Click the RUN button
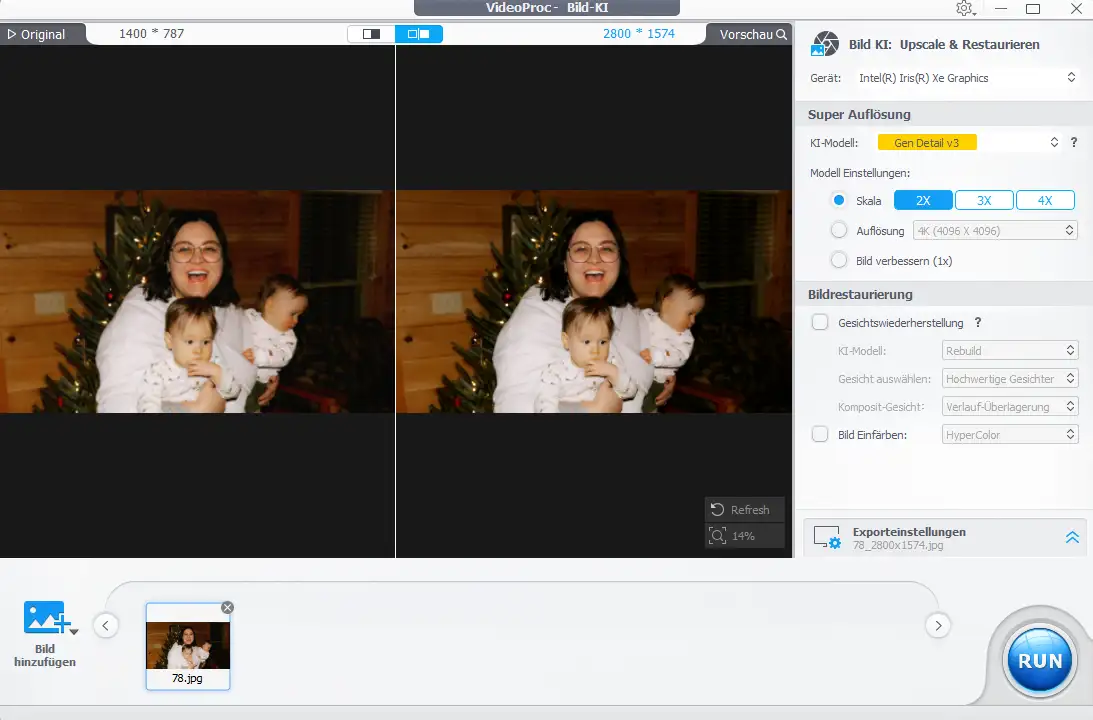 pyautogui.click(x=1039, y=660)
